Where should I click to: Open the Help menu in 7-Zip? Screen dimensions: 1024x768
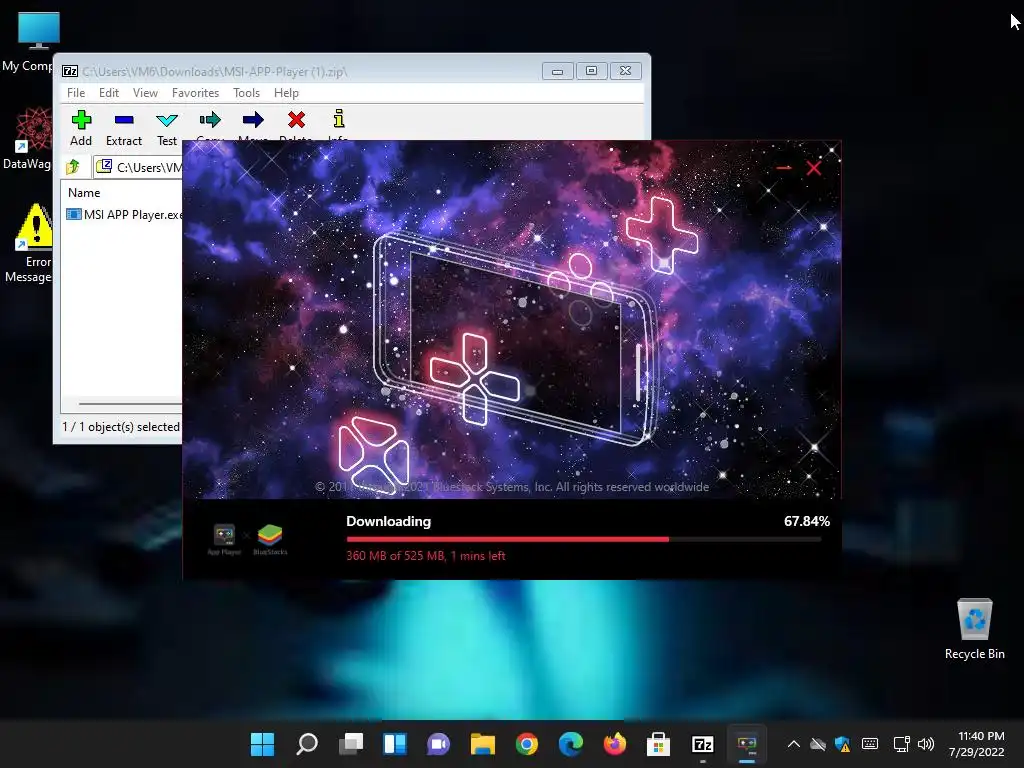pos(286,93)
